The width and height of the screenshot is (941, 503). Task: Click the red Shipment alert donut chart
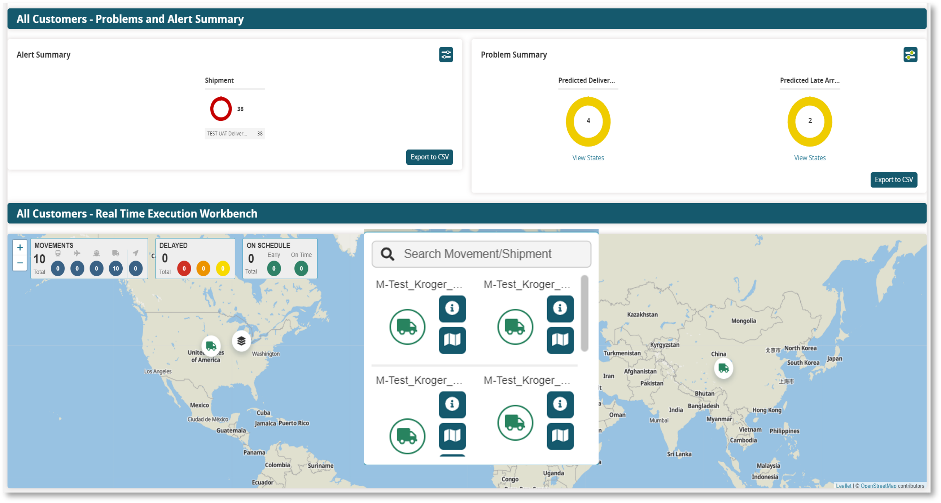click(x=221, y=109)
